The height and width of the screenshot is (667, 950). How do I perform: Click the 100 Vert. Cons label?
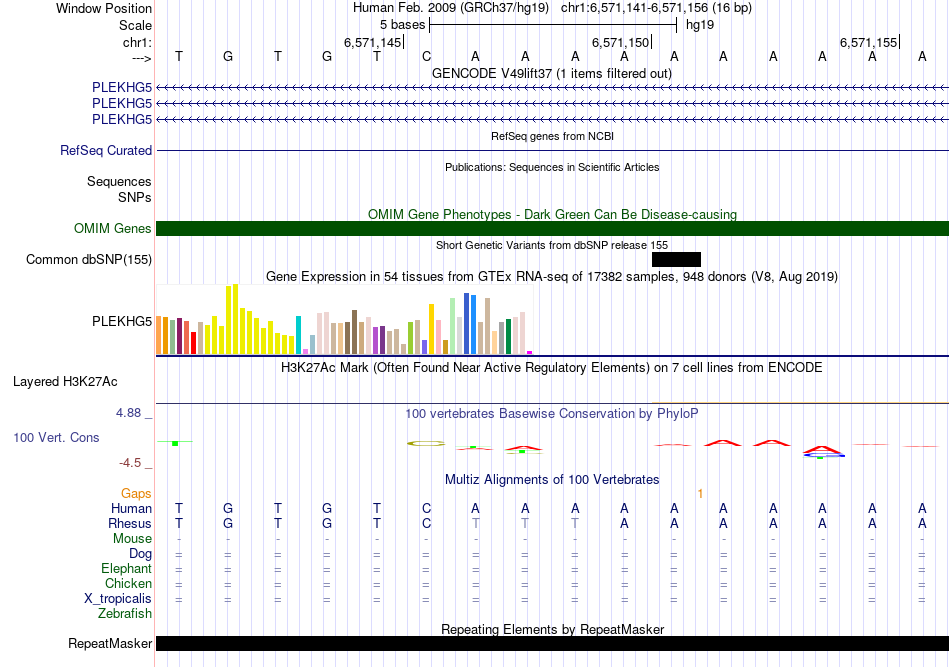tap(56, 437)
